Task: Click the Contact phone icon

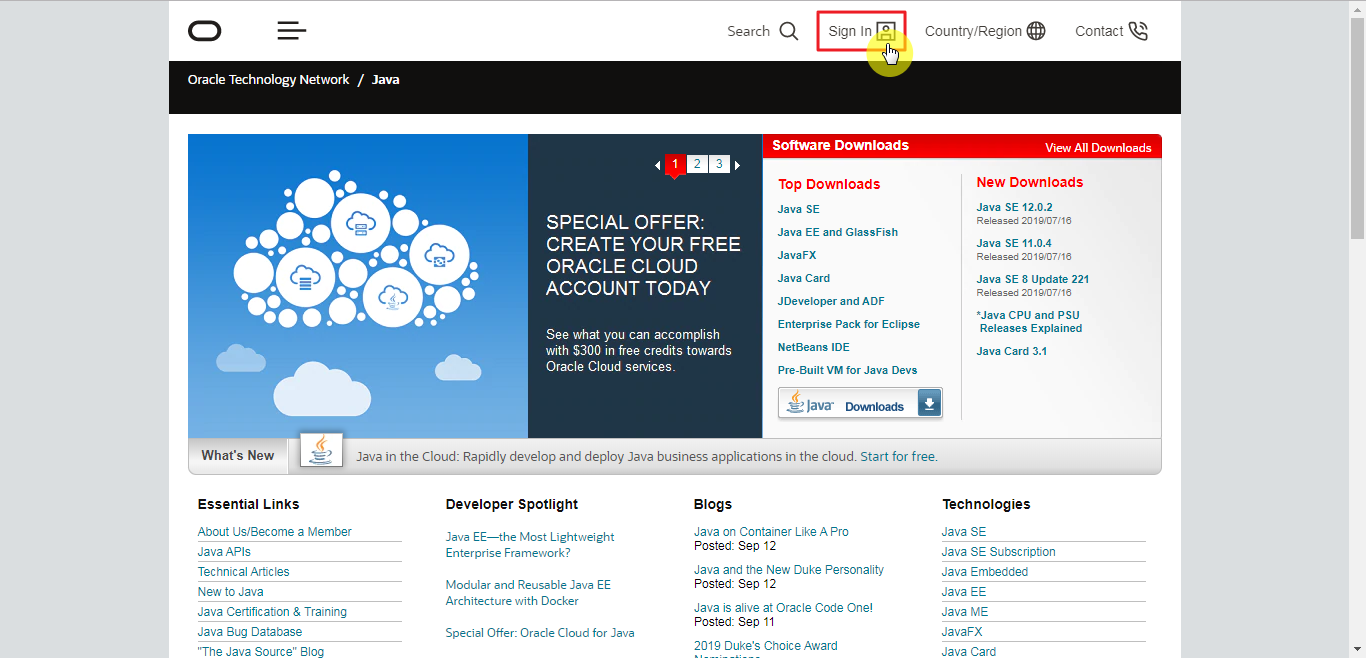Action: point(1138,31)
